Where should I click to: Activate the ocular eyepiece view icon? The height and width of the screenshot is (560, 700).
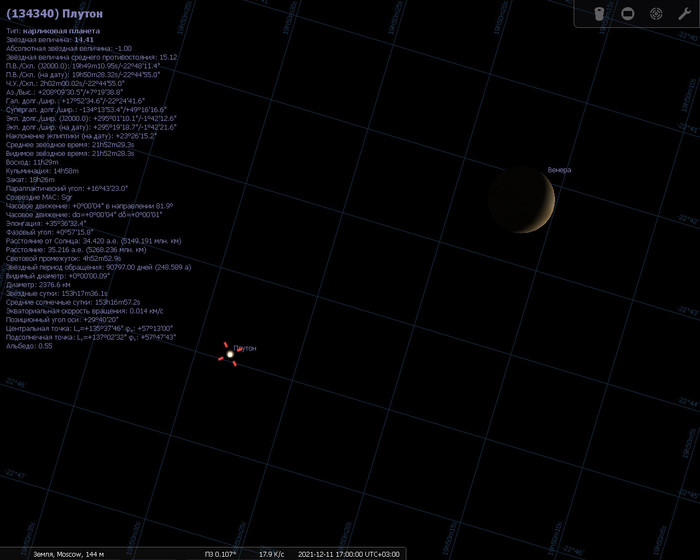(600, 14)
